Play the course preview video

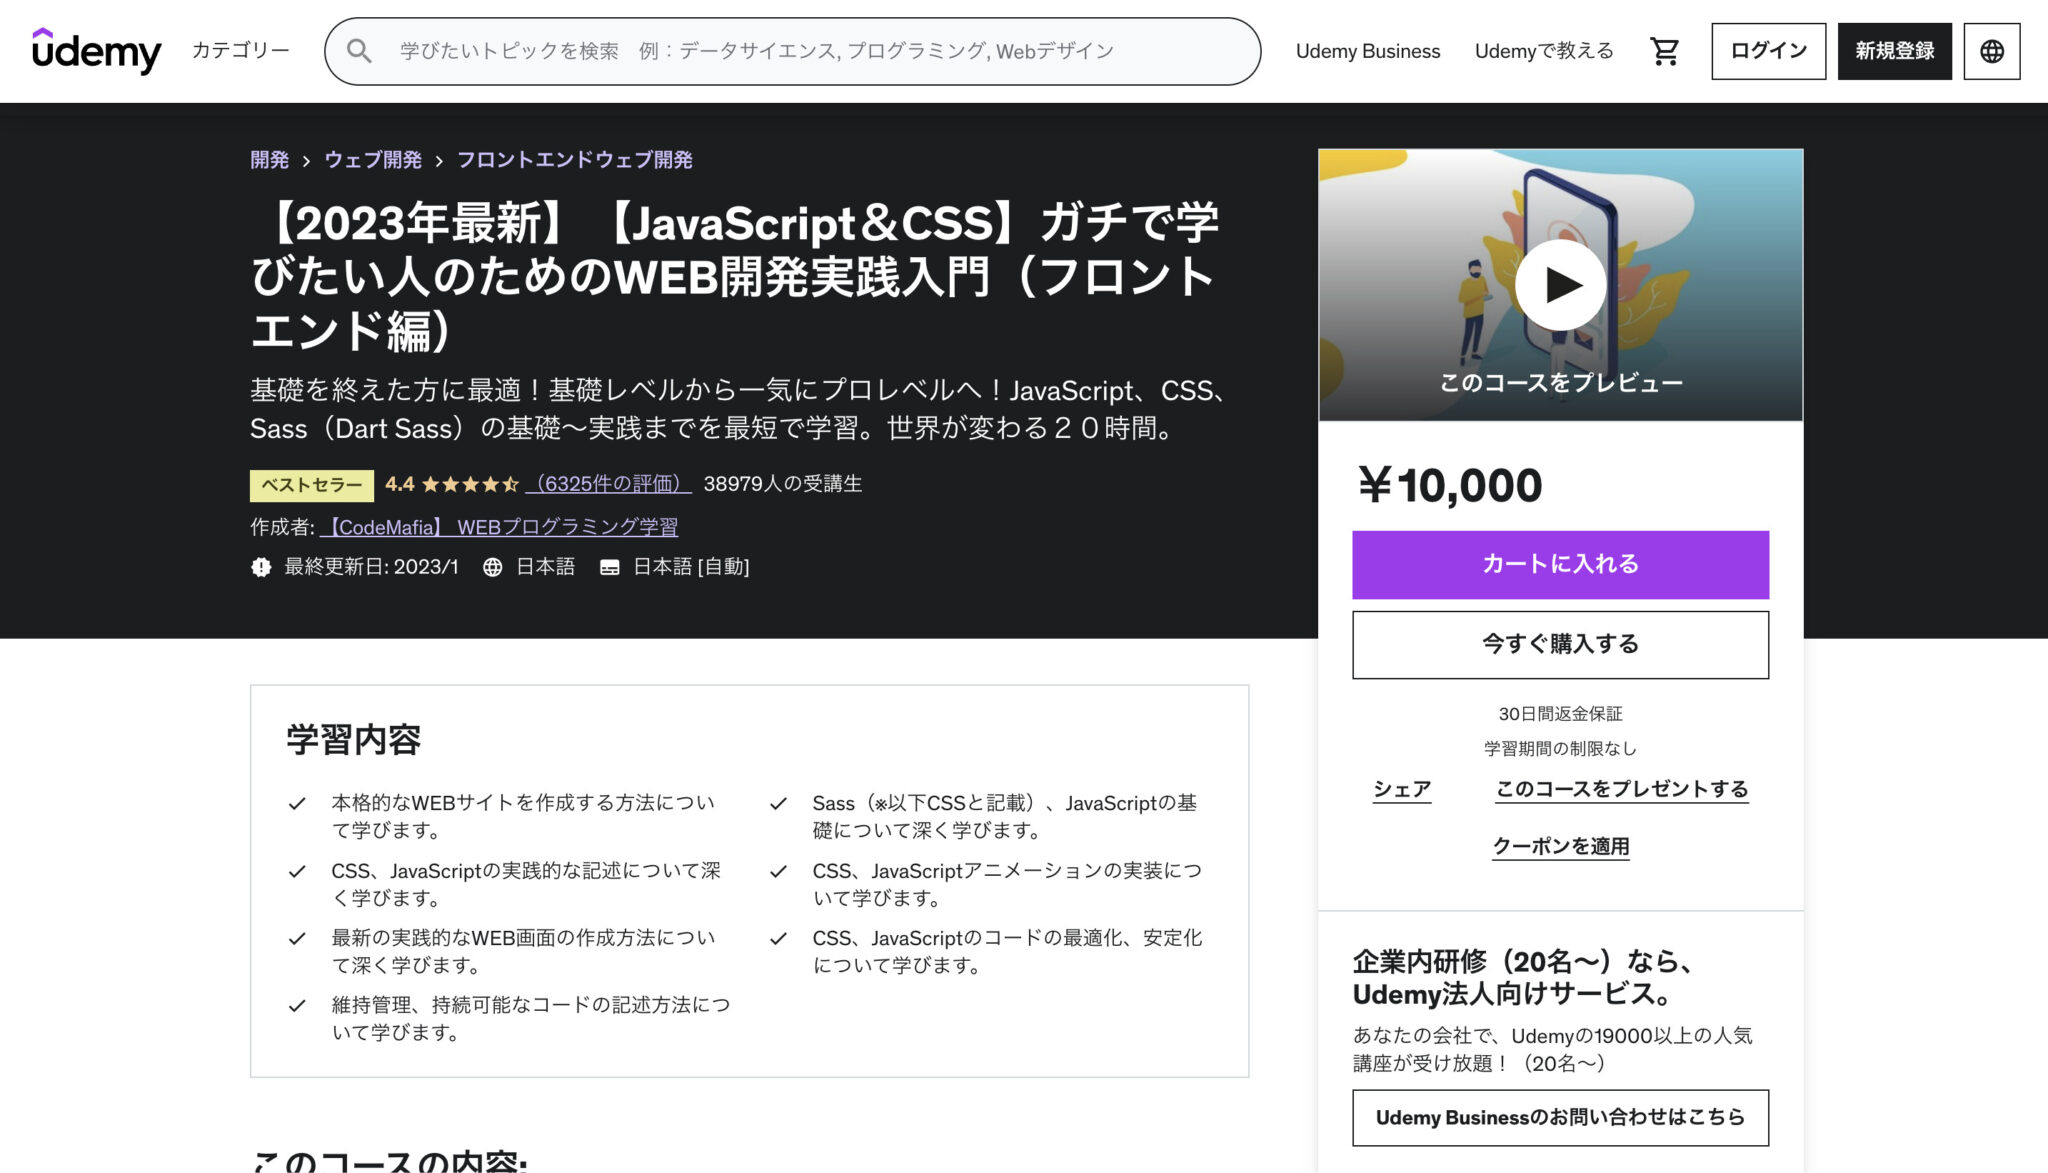[x=1560, y=283]
